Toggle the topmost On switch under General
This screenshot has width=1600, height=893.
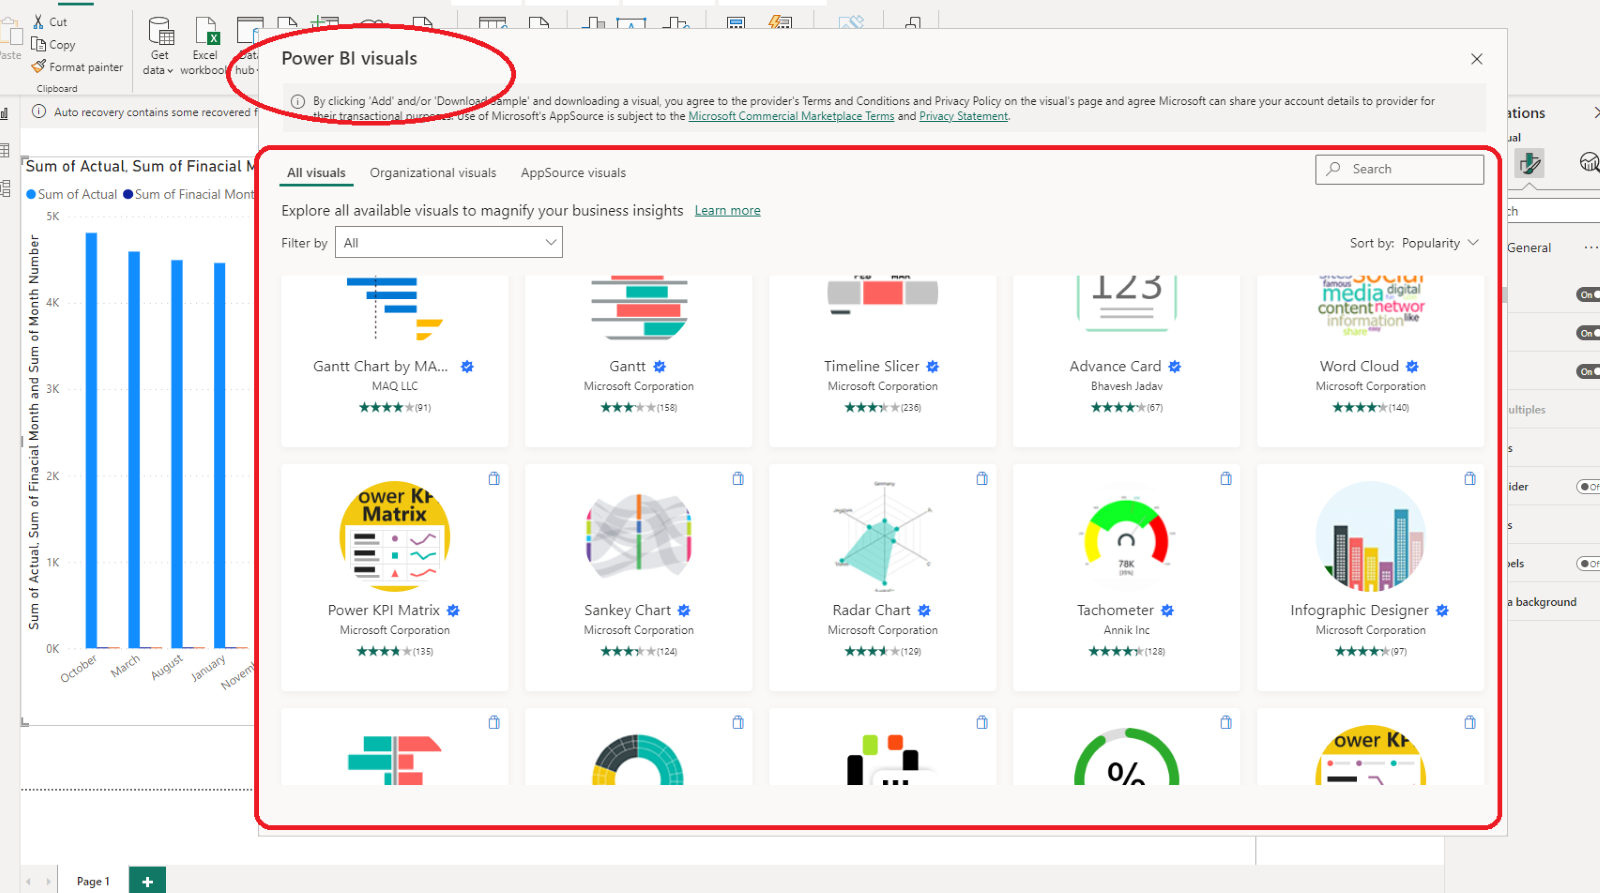(x=1587, y=295)
